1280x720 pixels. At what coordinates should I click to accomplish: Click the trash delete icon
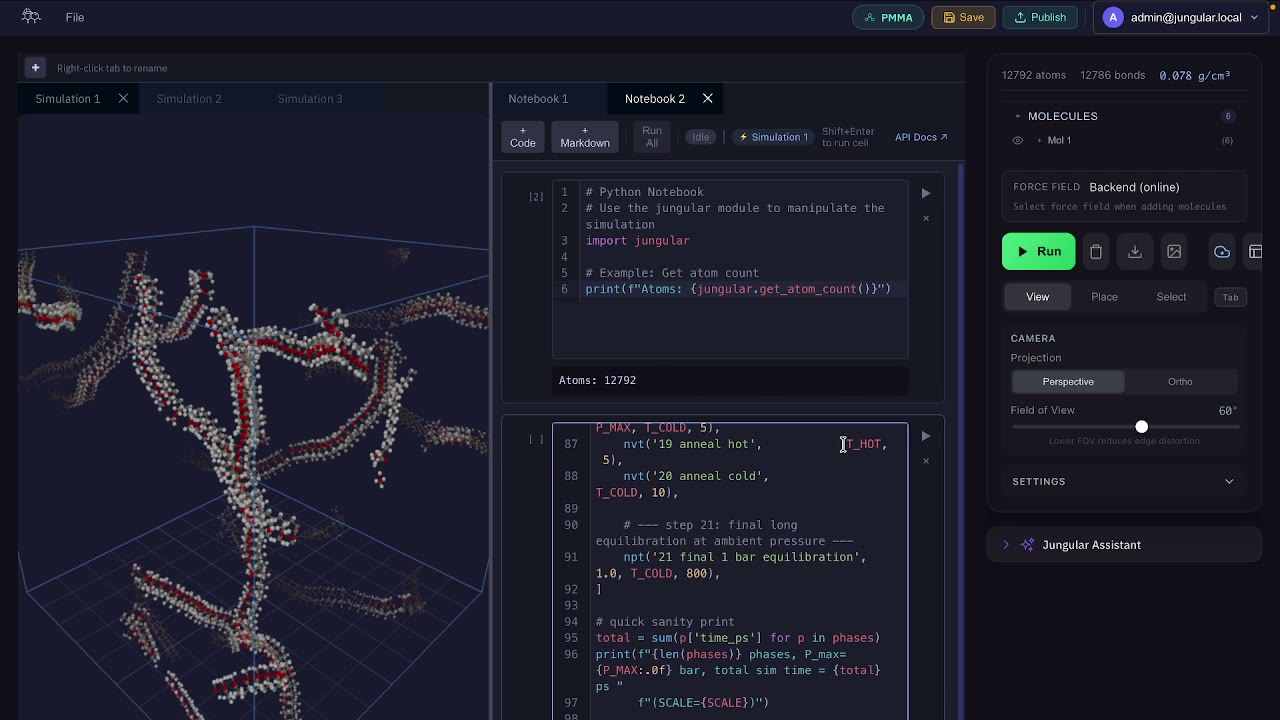point(1096,252)
